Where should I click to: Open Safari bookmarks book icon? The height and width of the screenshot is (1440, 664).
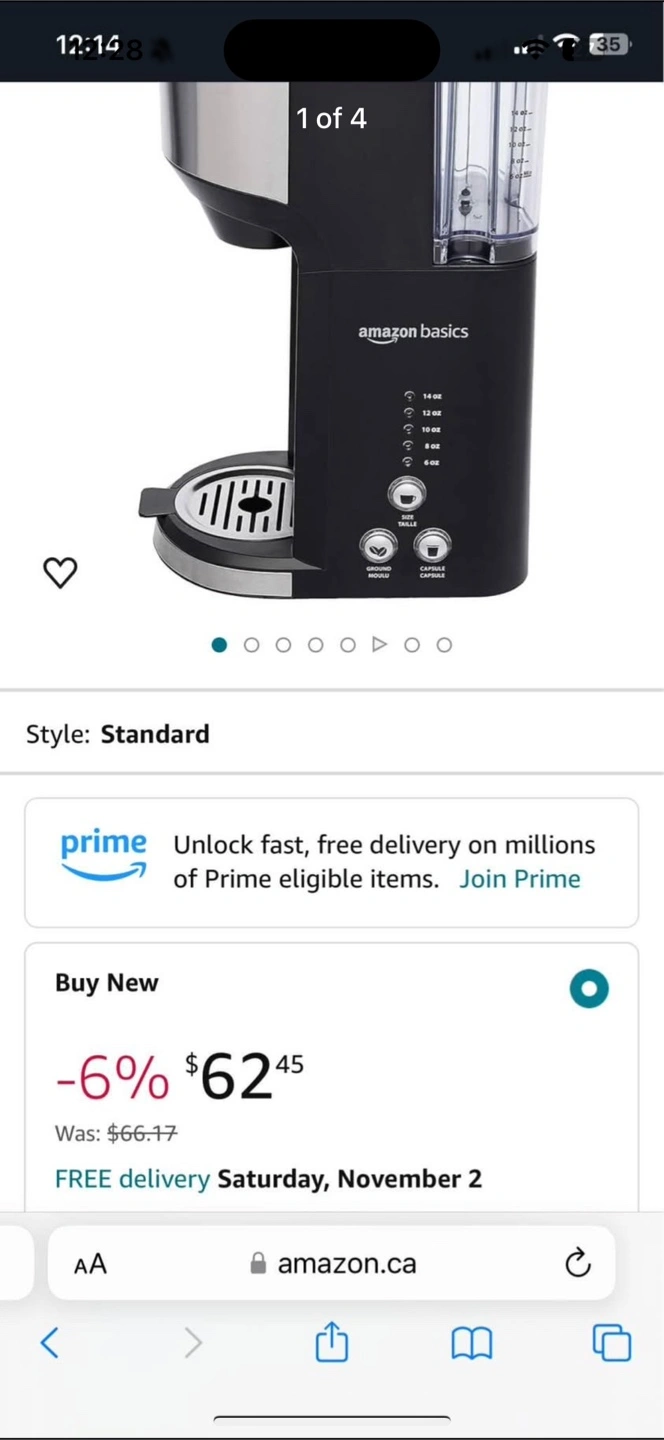pyautogui.click(x=472, y=1343)
